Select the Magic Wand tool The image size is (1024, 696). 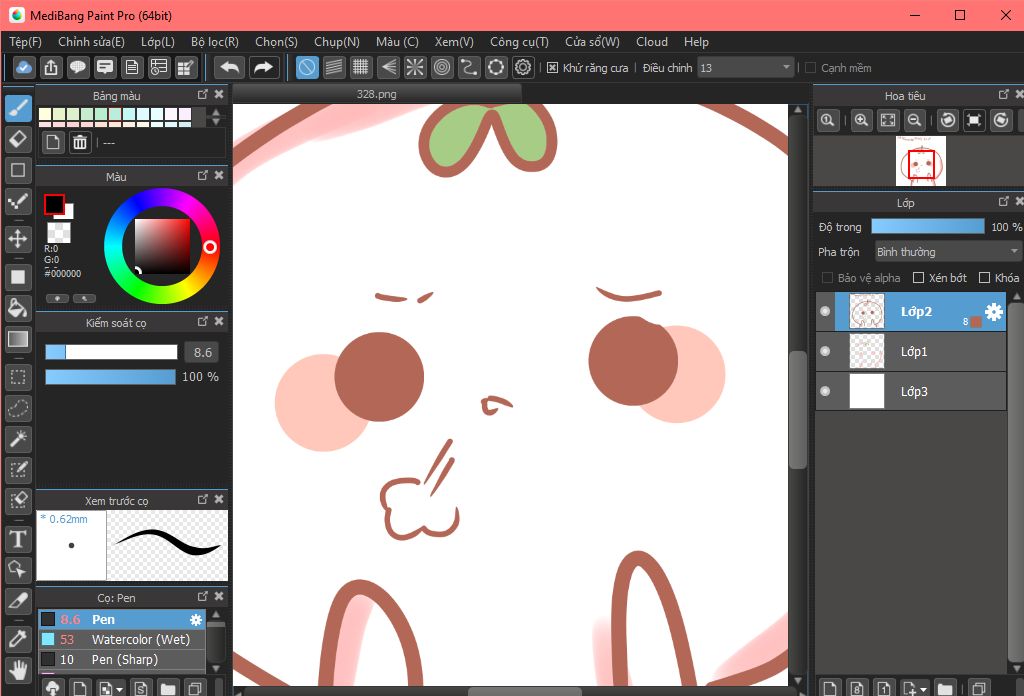(18, 439)
